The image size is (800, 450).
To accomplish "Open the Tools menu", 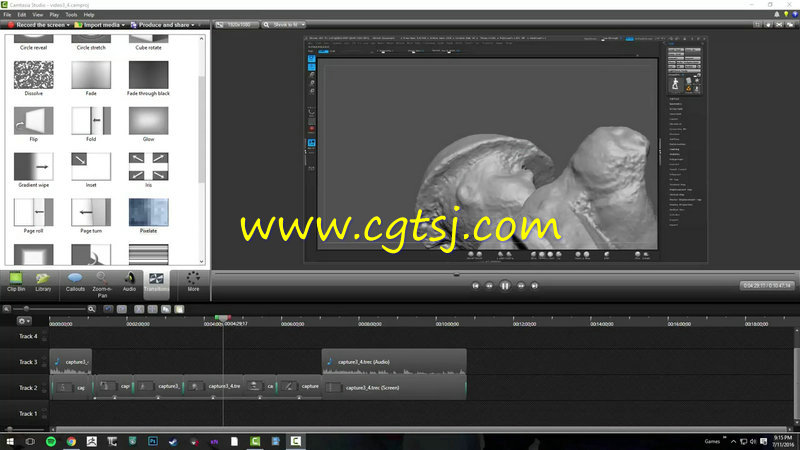I will (71, 15).
